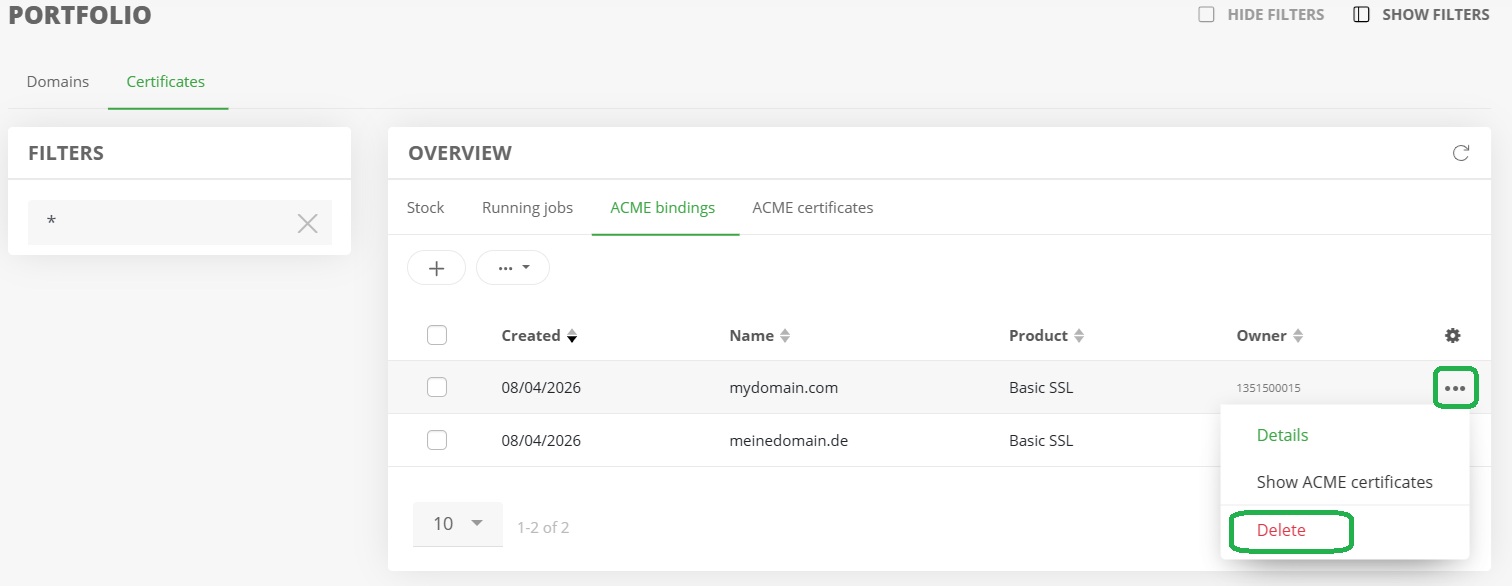Open the rows-per-page dropdown showing 10
Viewport: 1512px width, 586px height.
point(458,524)
